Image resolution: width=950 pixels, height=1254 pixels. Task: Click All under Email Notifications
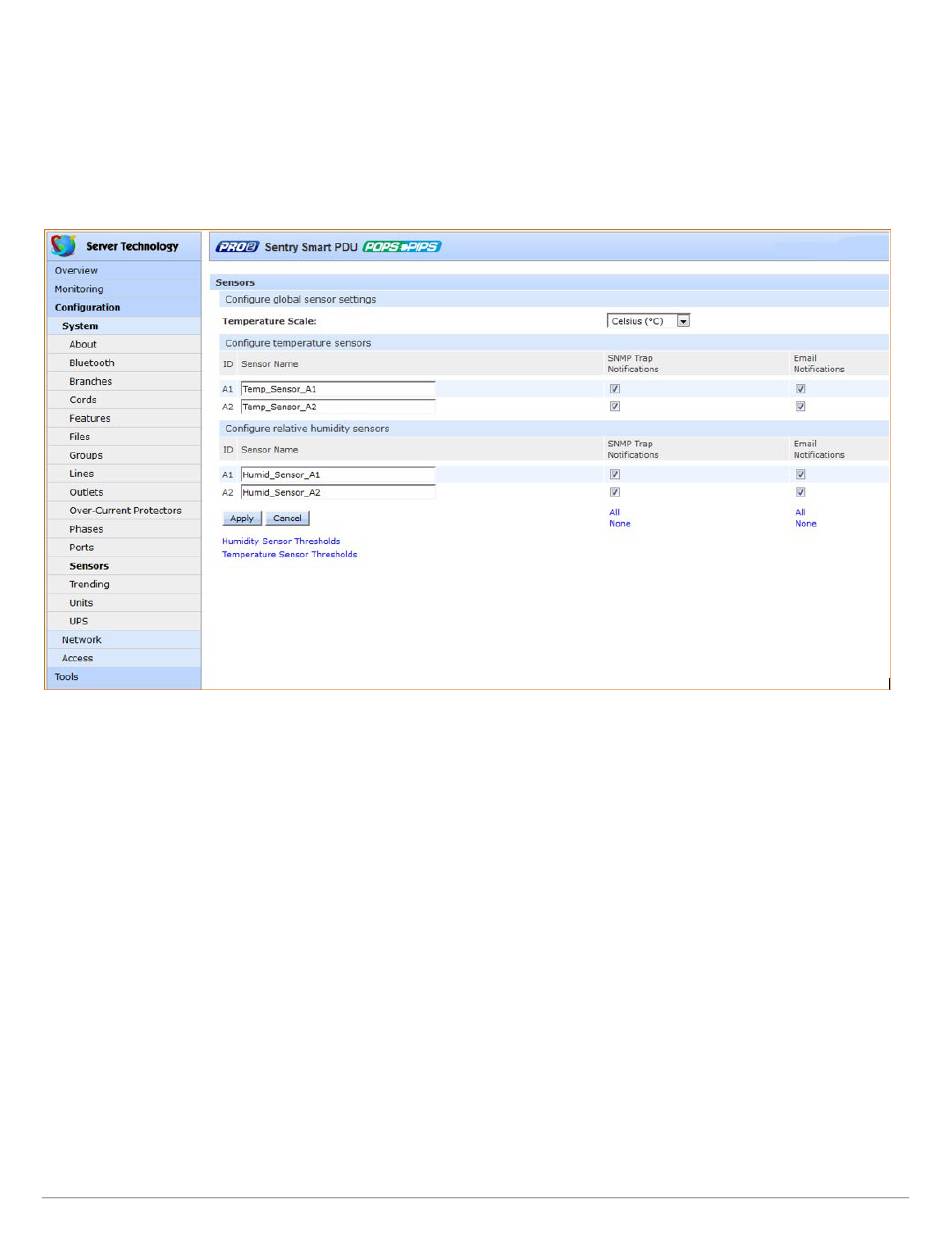pos(800,513)
